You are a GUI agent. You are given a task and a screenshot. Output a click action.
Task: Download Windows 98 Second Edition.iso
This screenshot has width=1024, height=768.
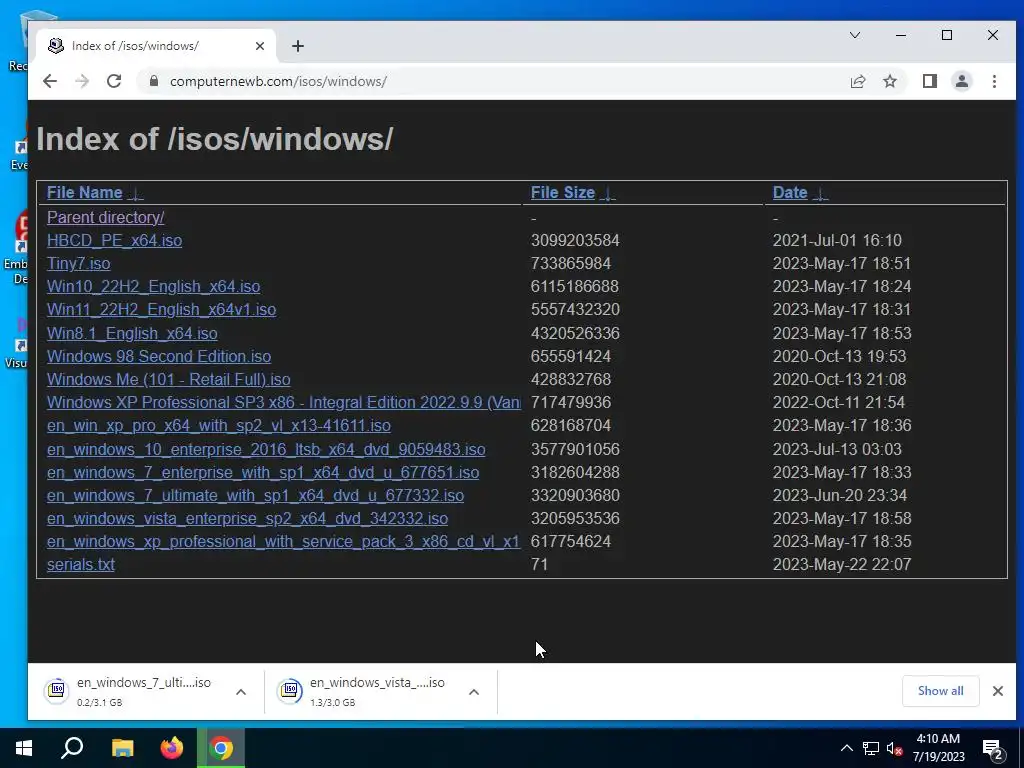(x=159, y=357)
